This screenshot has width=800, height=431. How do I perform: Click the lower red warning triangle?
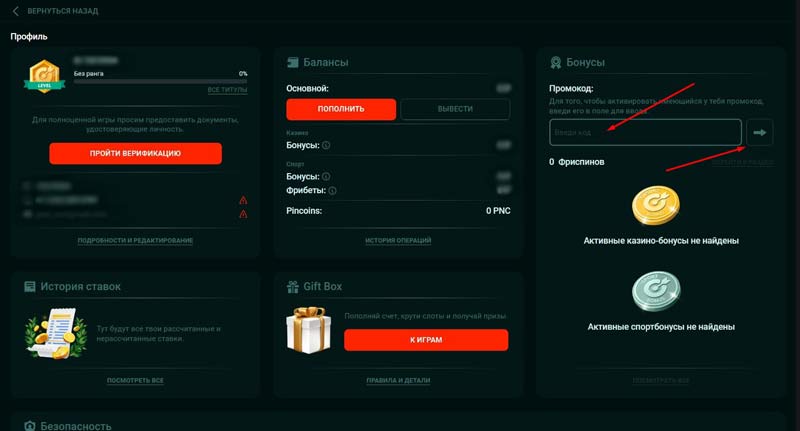243,214
